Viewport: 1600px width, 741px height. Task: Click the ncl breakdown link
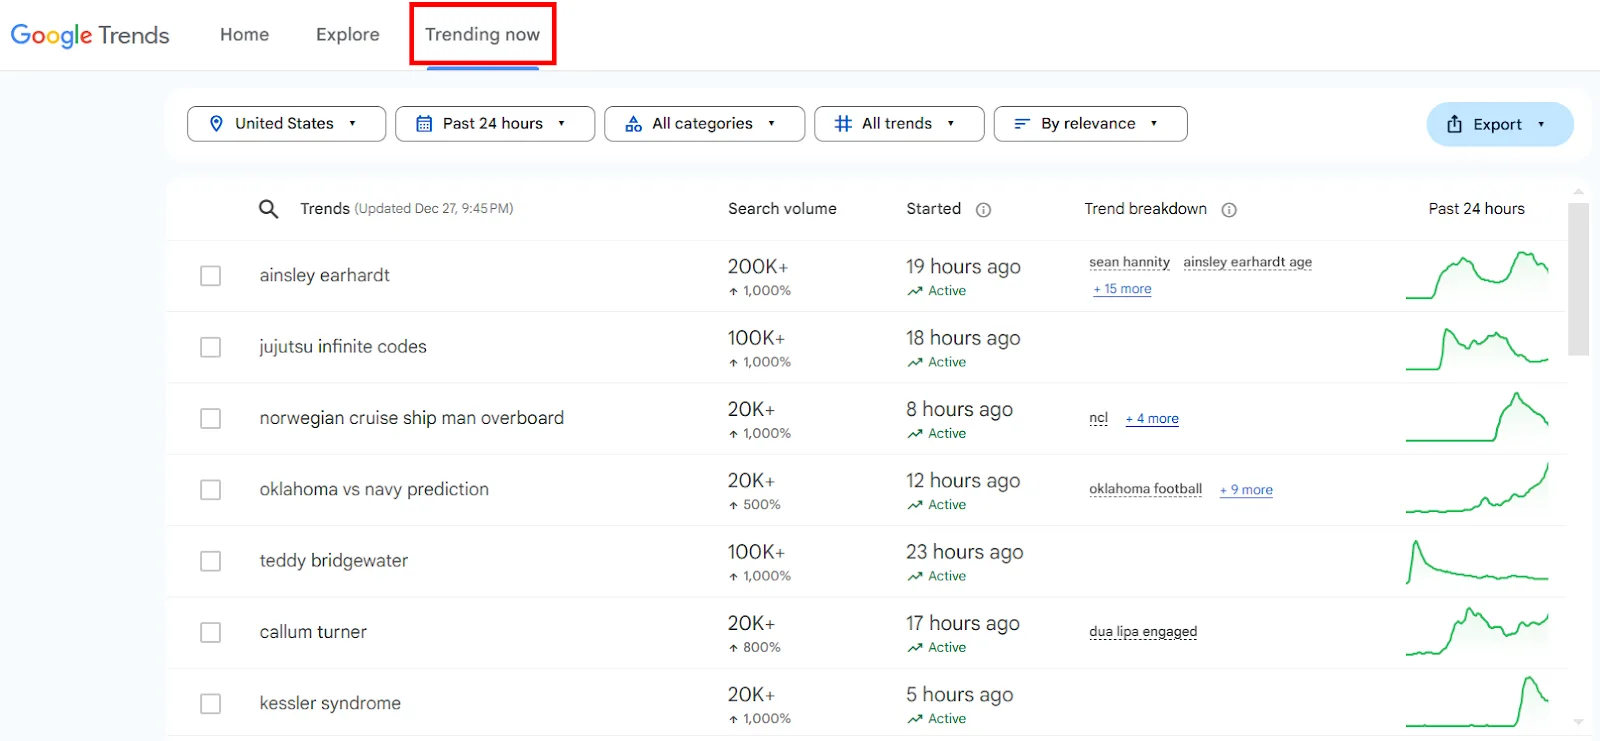coord(1098,418)
